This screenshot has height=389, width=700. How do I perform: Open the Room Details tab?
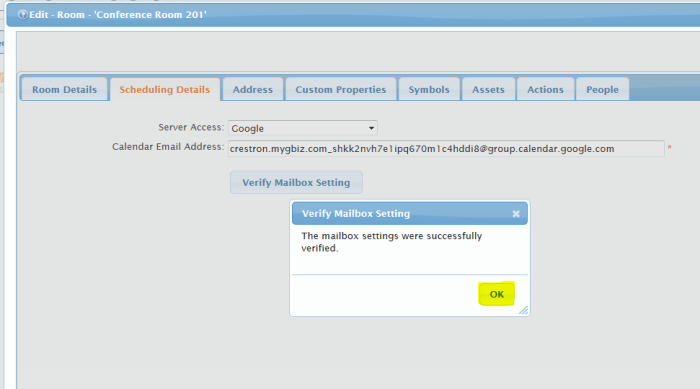[64, 89]
